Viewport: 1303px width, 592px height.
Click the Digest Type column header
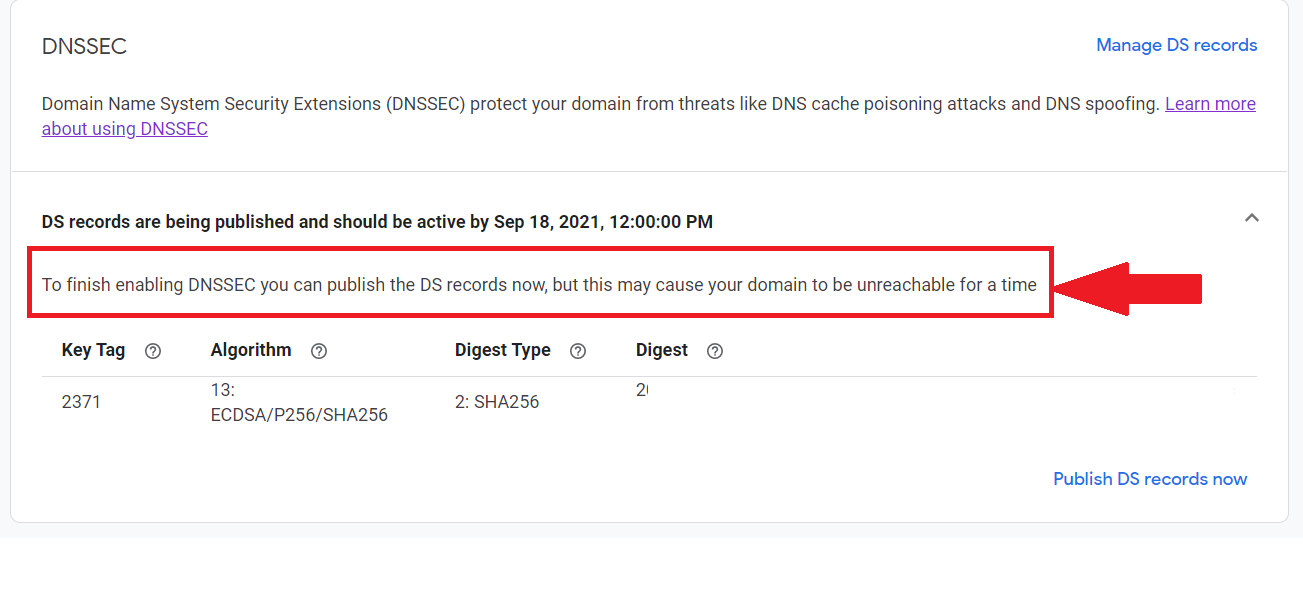[502, 350]
